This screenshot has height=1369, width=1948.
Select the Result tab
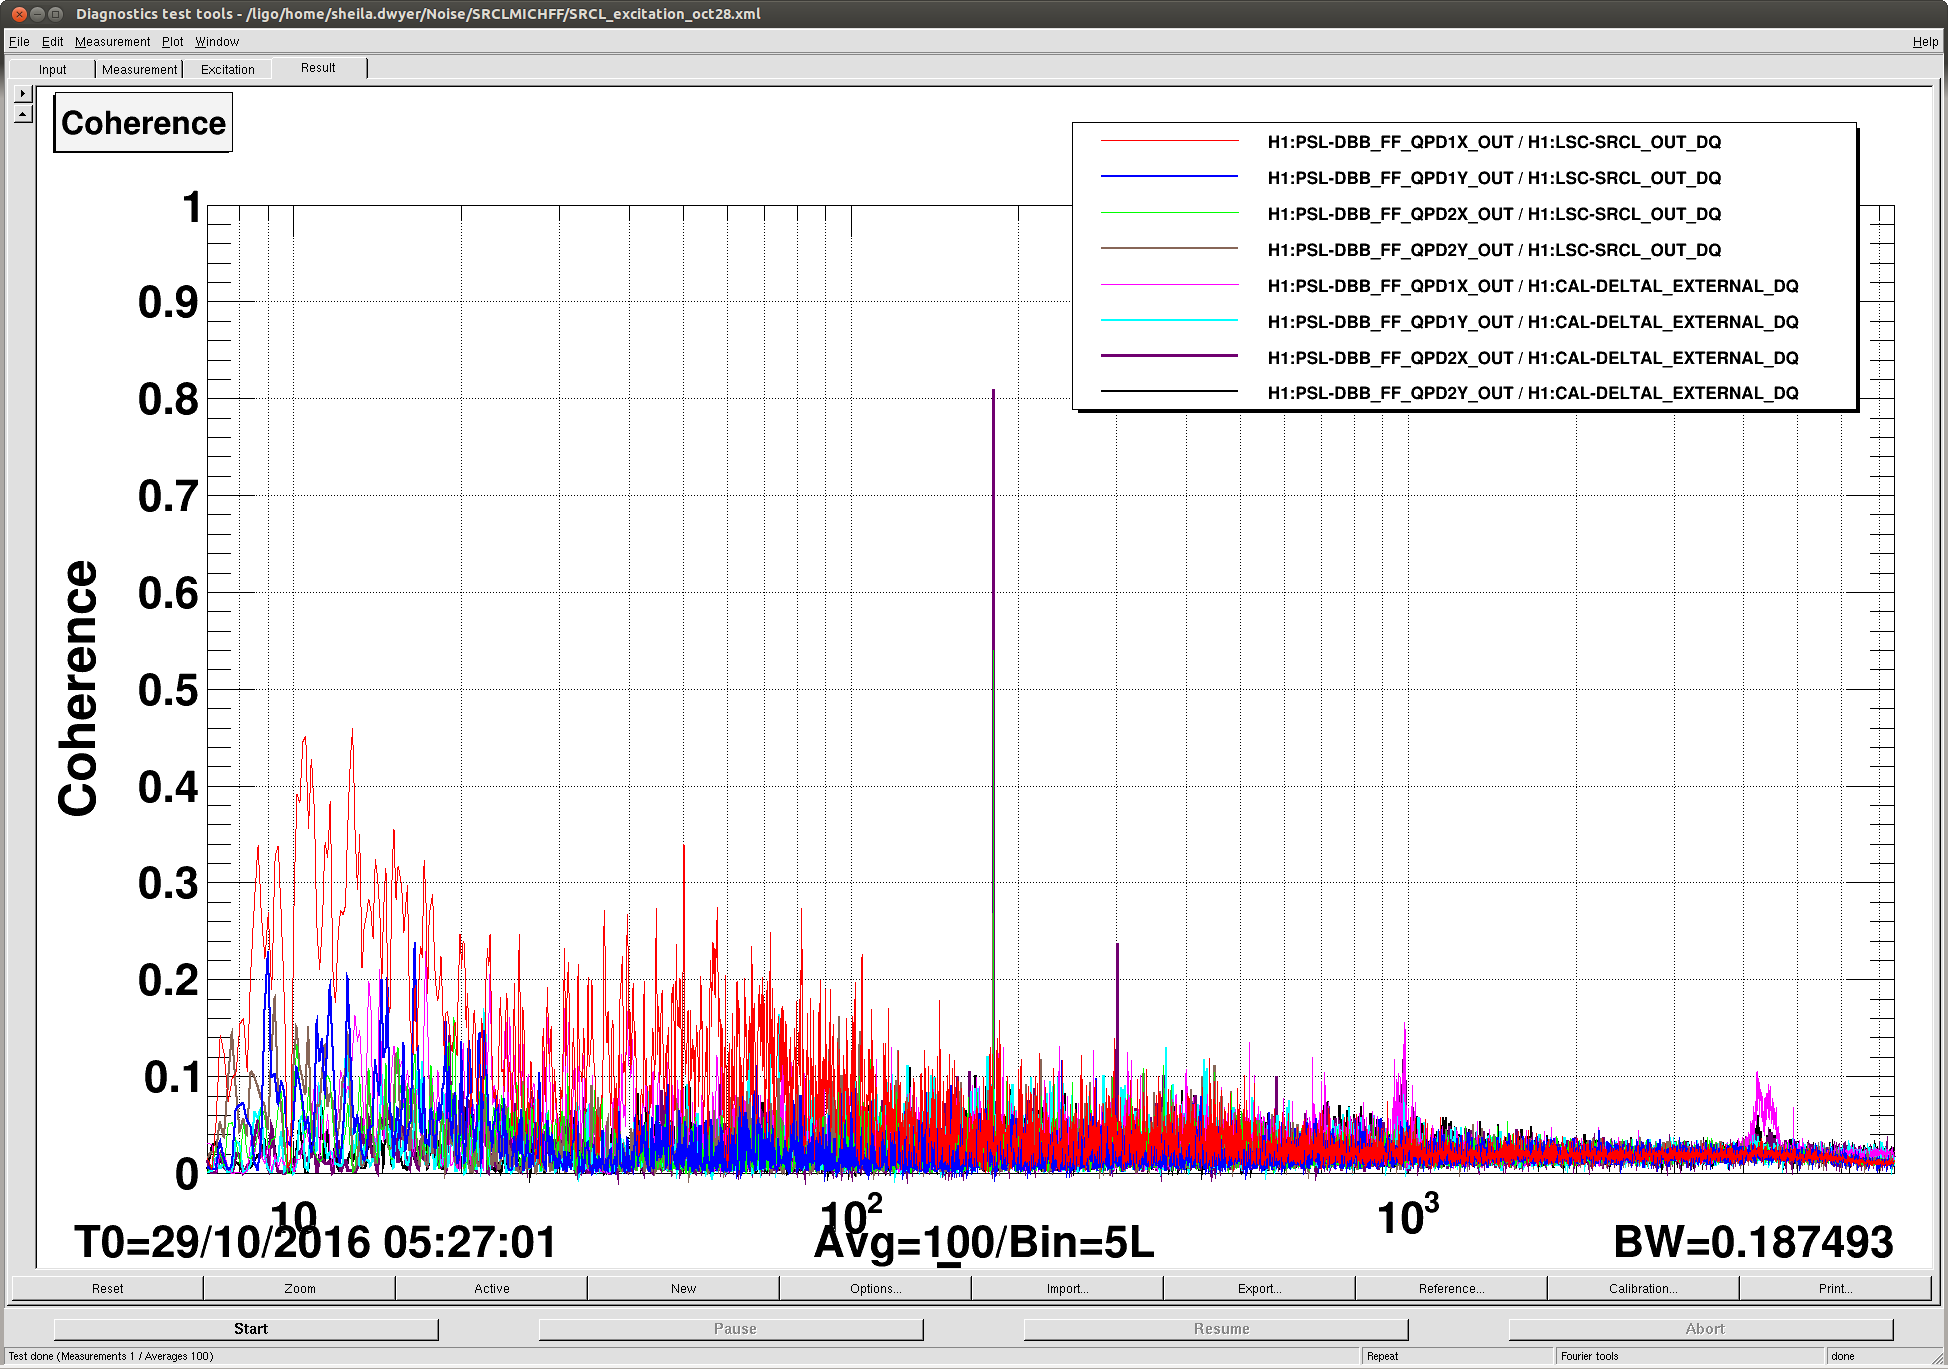click(x=318, y=68)
